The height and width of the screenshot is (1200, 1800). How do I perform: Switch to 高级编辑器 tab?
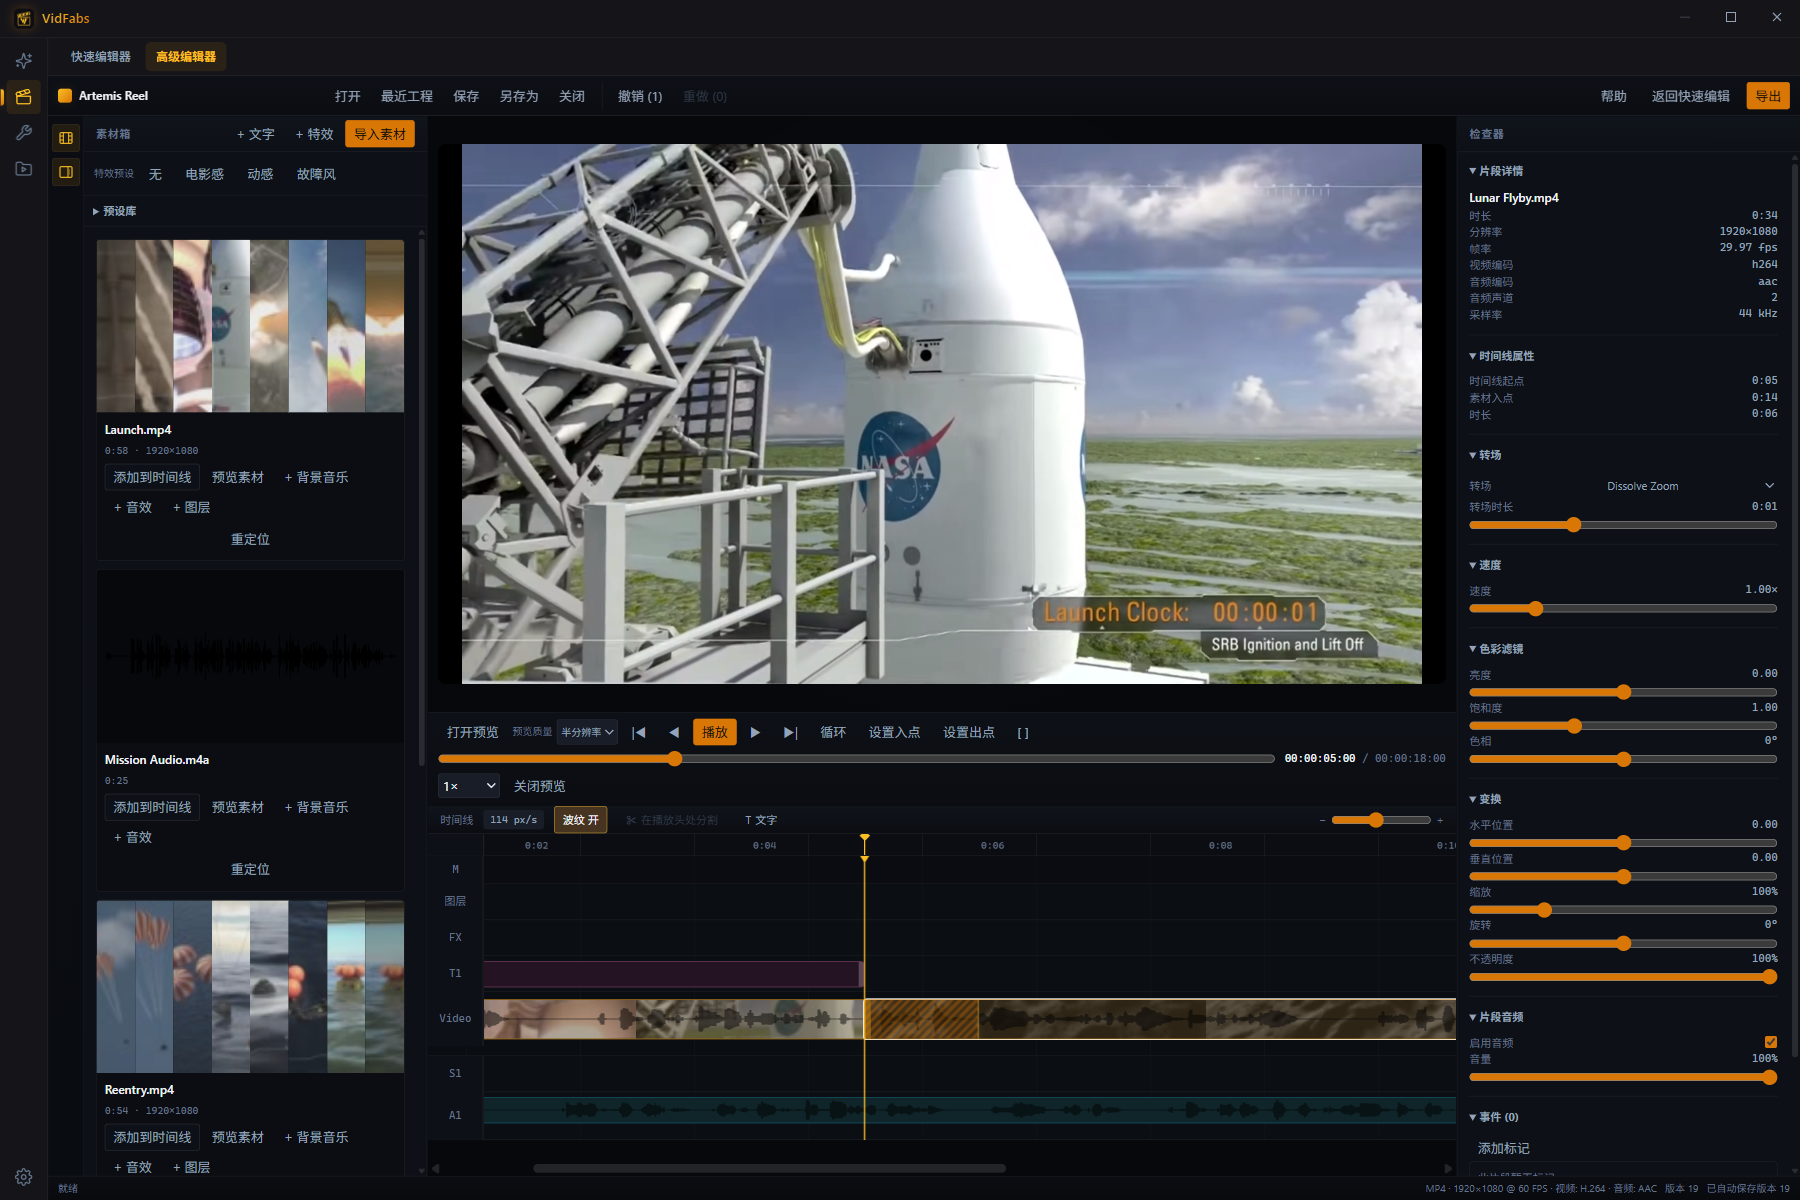(x=186, y=57)
